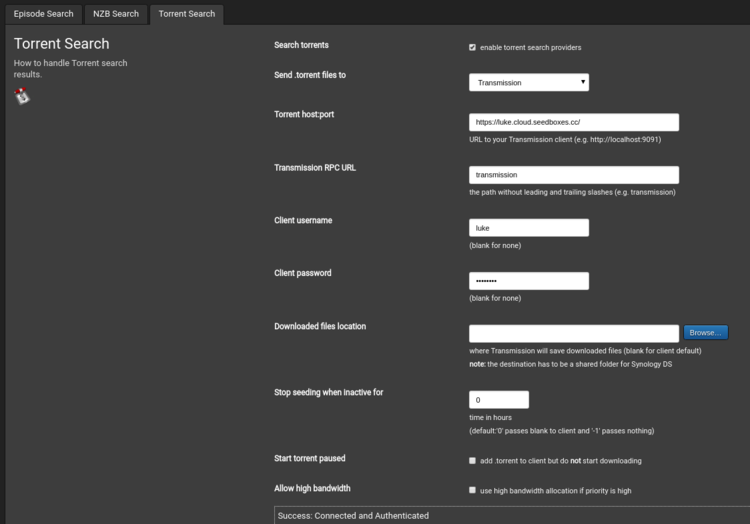The image size is (750, 524).
Task: Click the Allow high bandwidth setting label
Action: [x=312, y=488]
